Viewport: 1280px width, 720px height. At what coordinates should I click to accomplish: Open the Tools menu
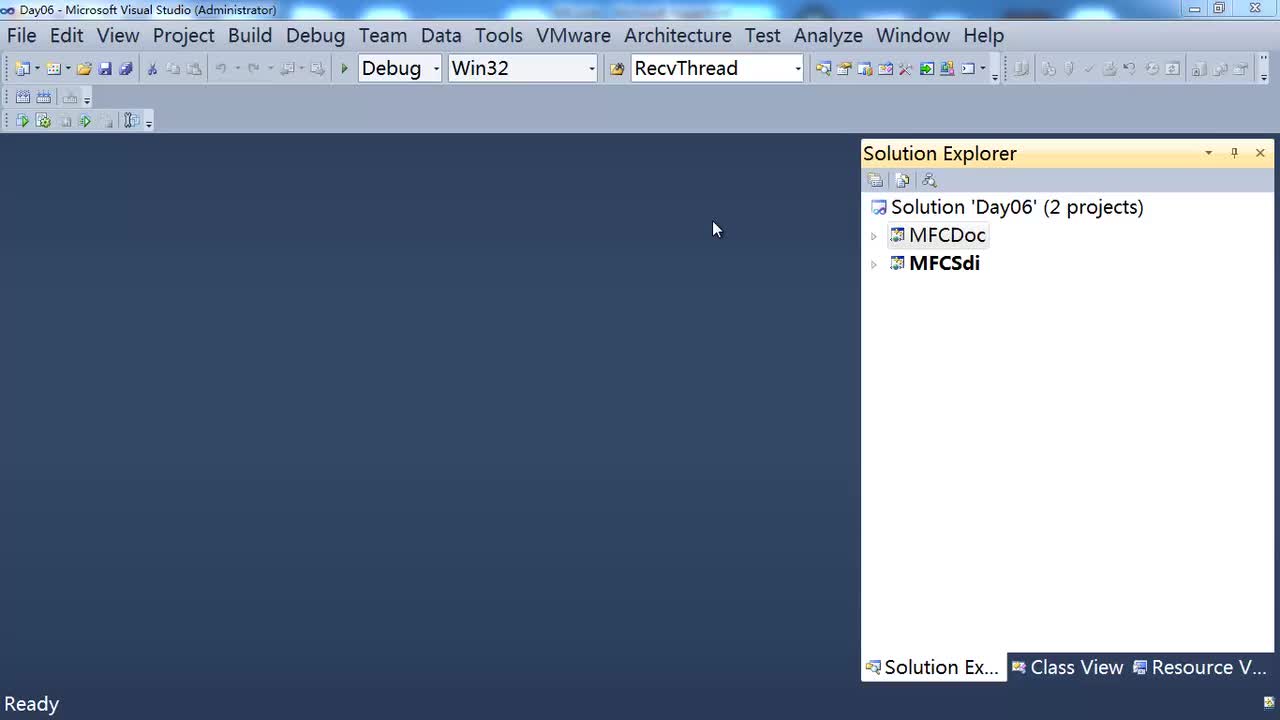point(499,35)
